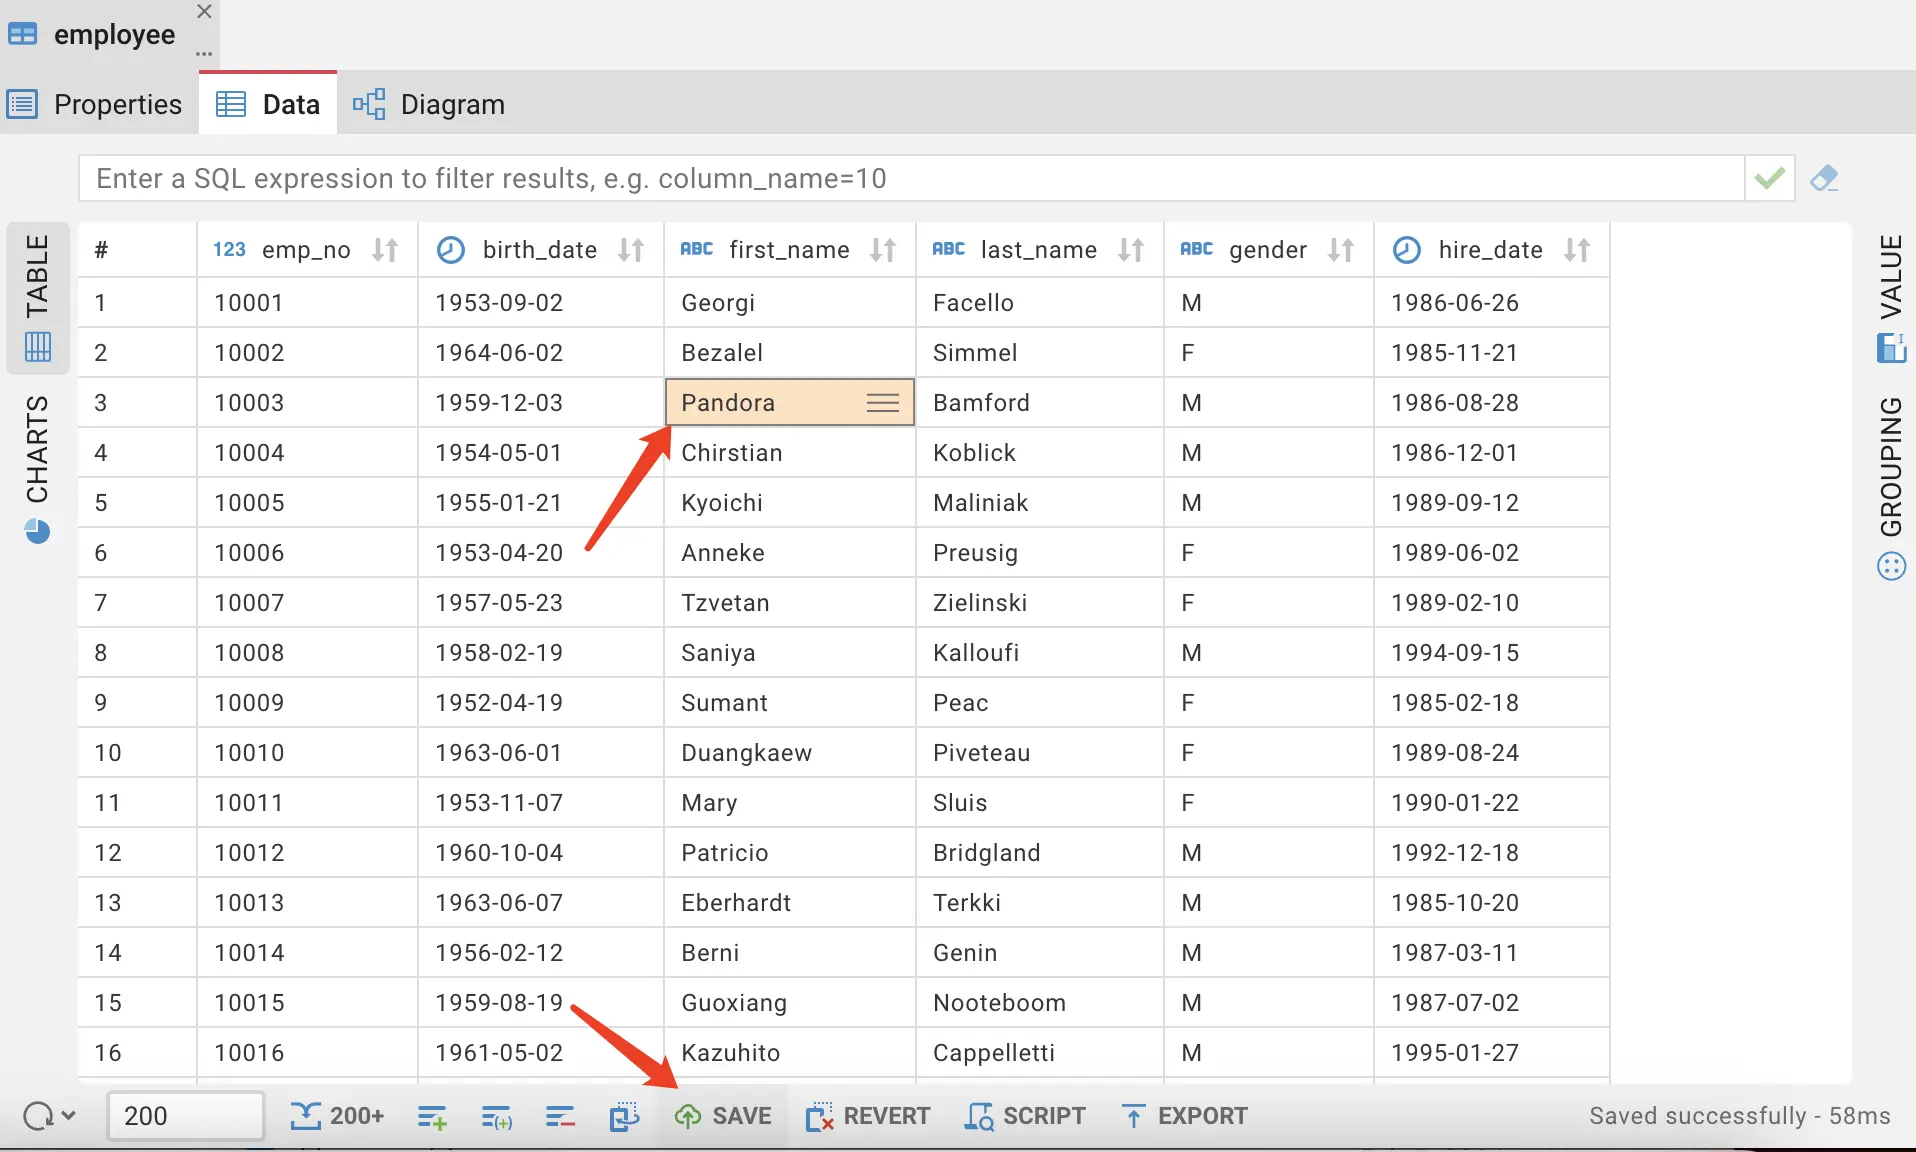Clear the filter with the eraser icon
The height and width of the screenshot is (1152, 1916).
(1824, 179)
